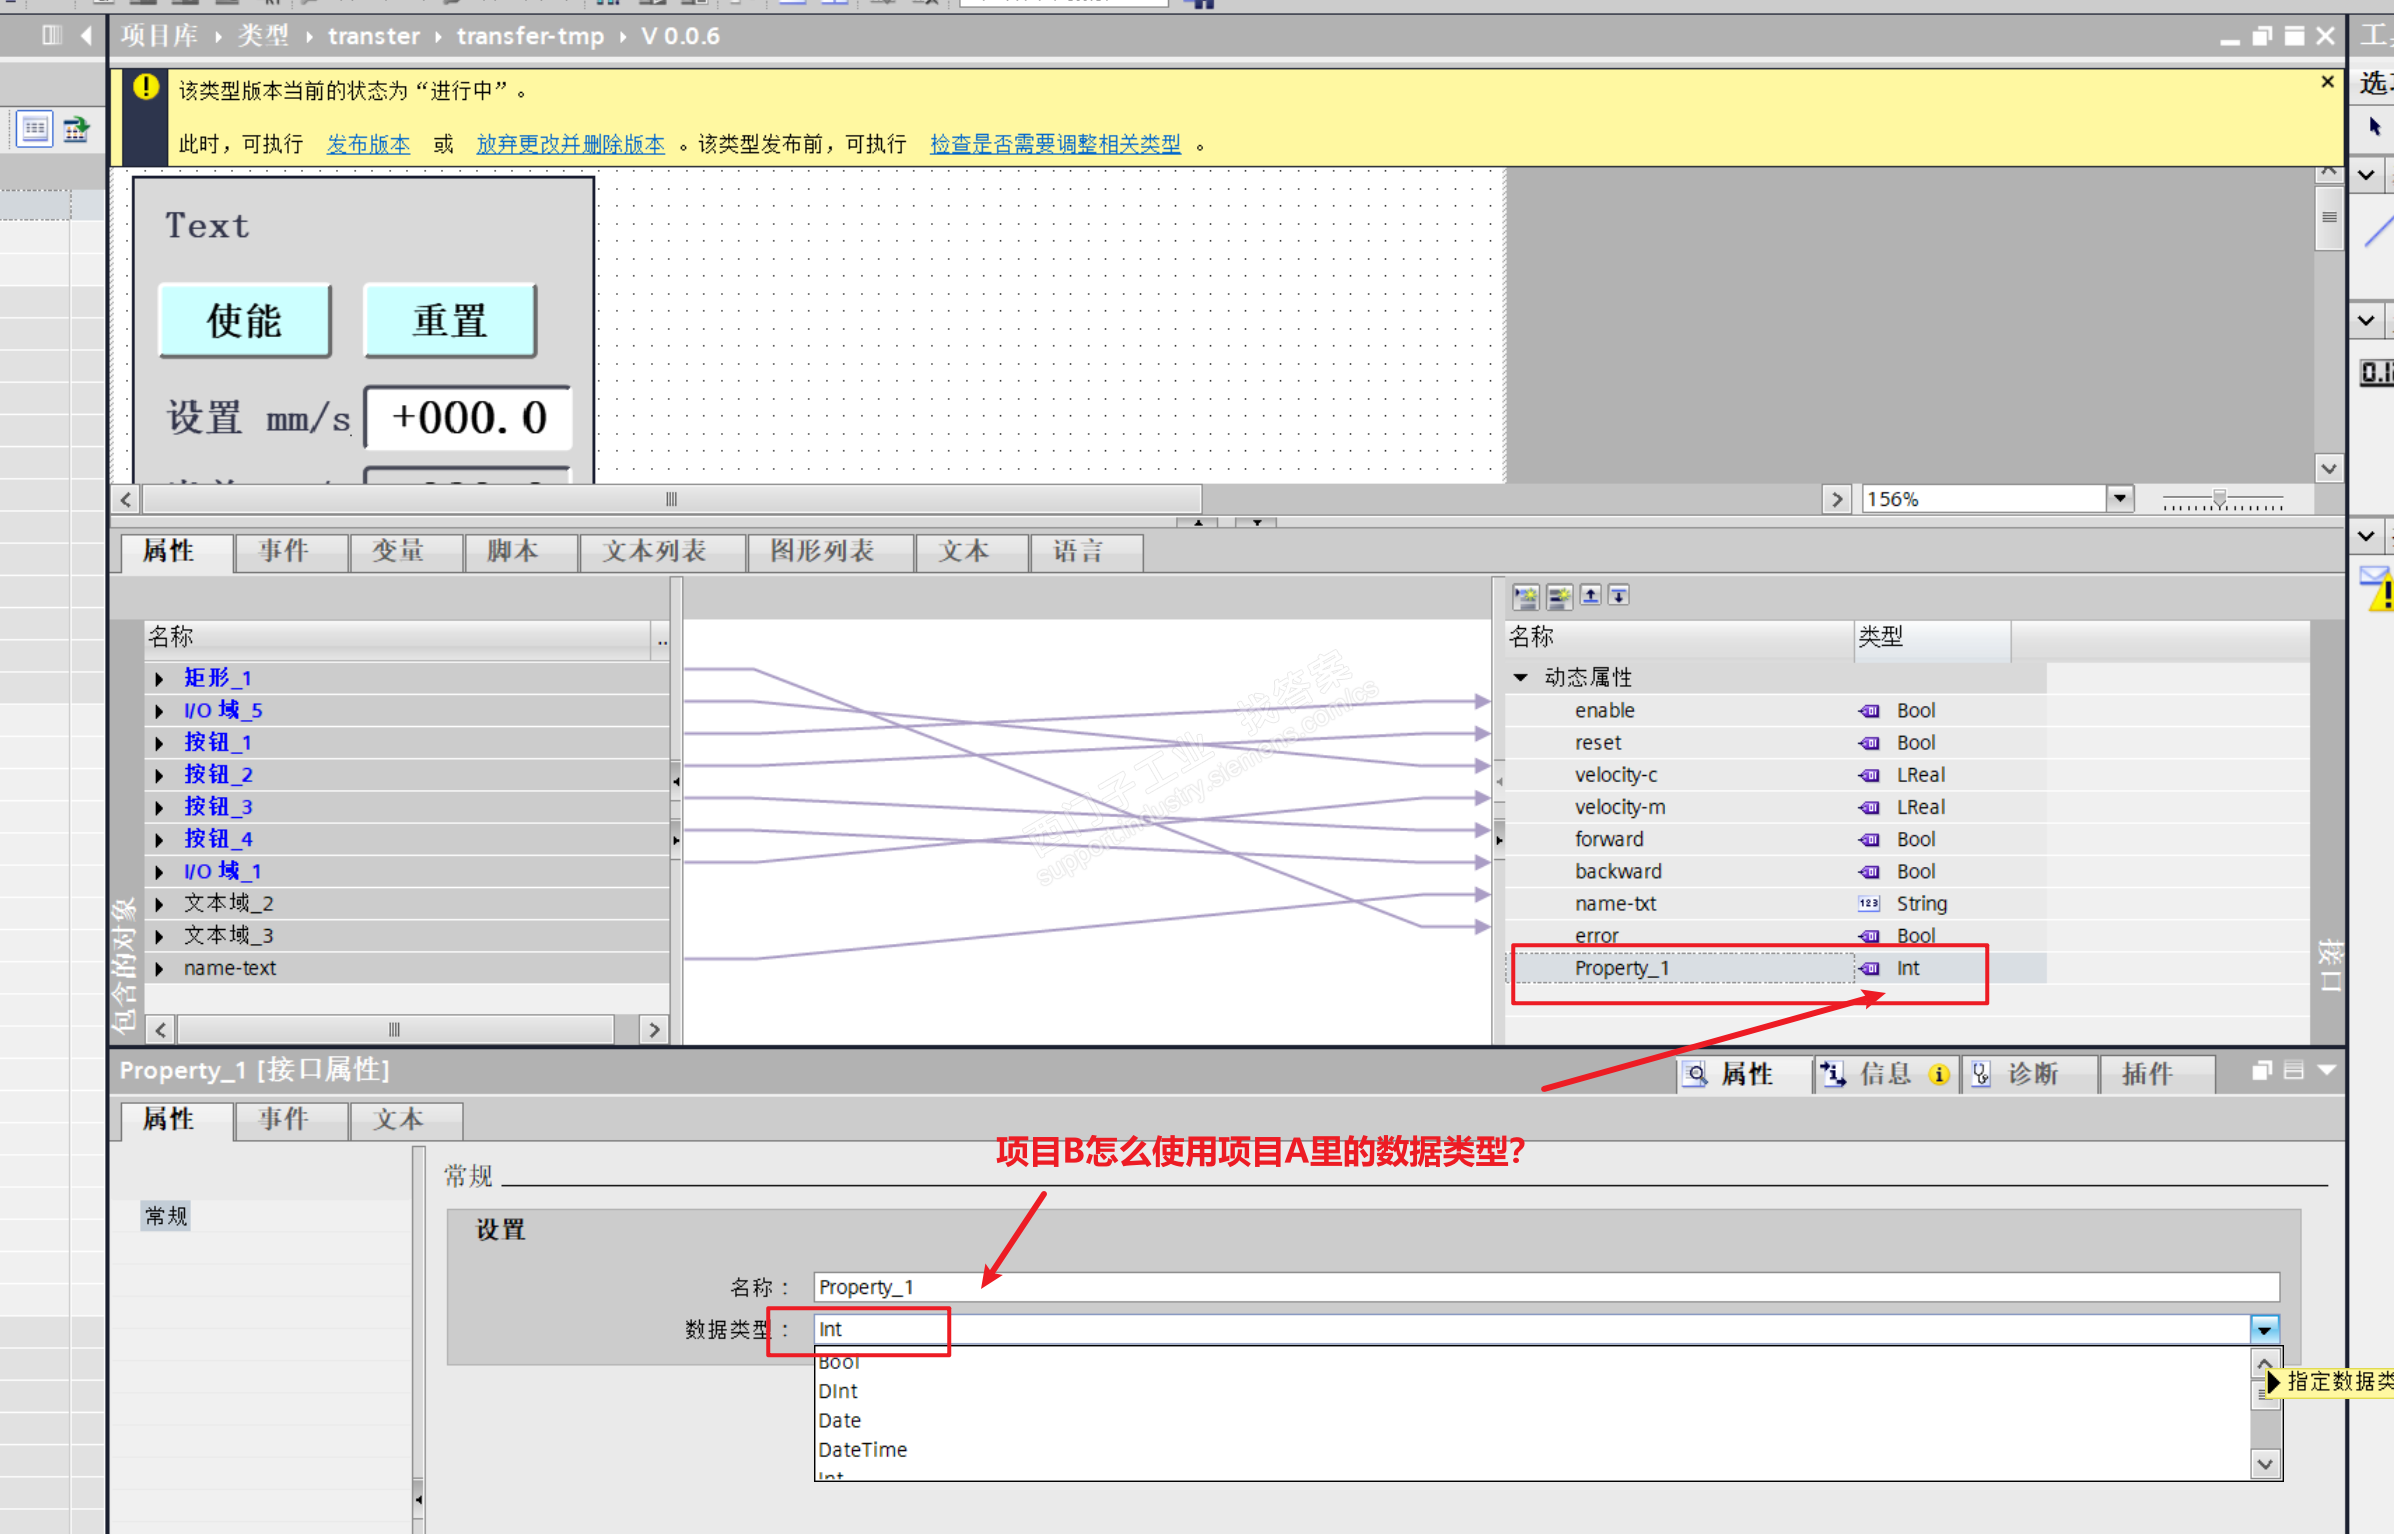Switch to the 文本列表 tab

(x=655, y=551)
